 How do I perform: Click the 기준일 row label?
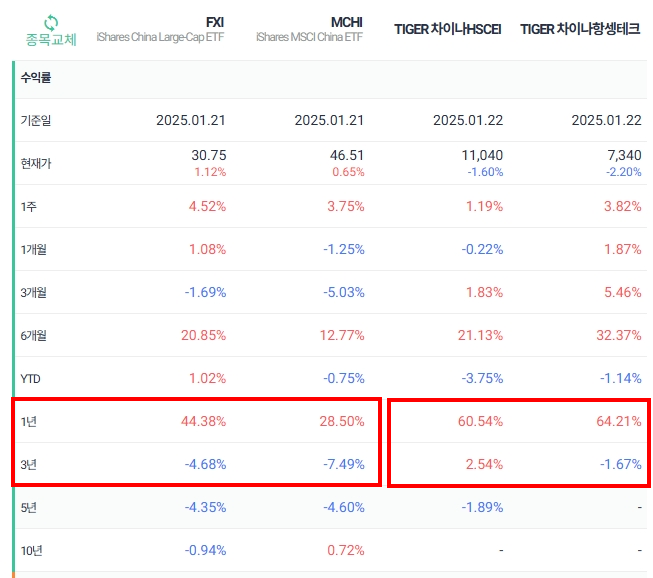coord(36,120)
